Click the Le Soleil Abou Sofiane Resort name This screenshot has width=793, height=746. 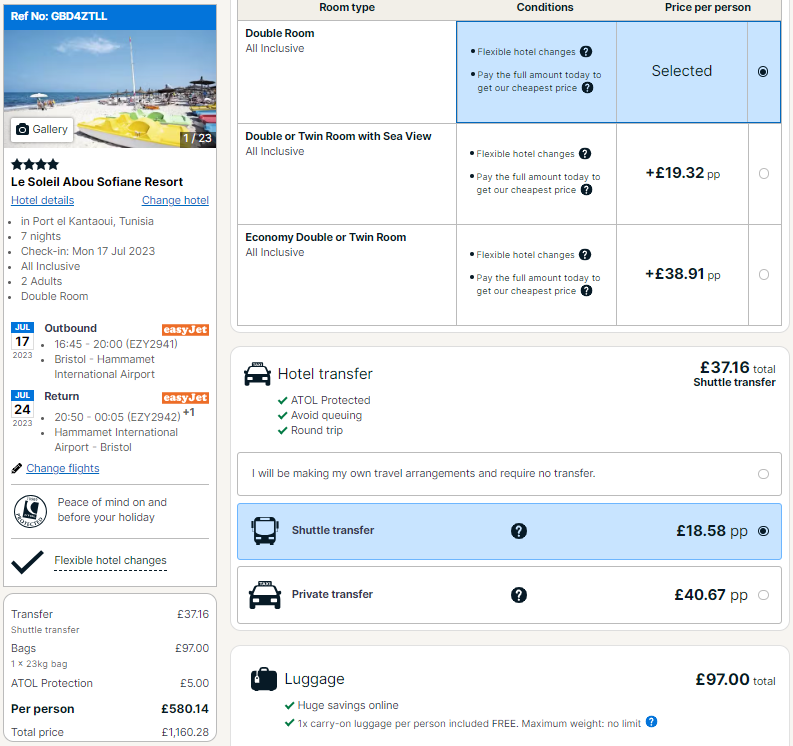[x=97, y=182]
